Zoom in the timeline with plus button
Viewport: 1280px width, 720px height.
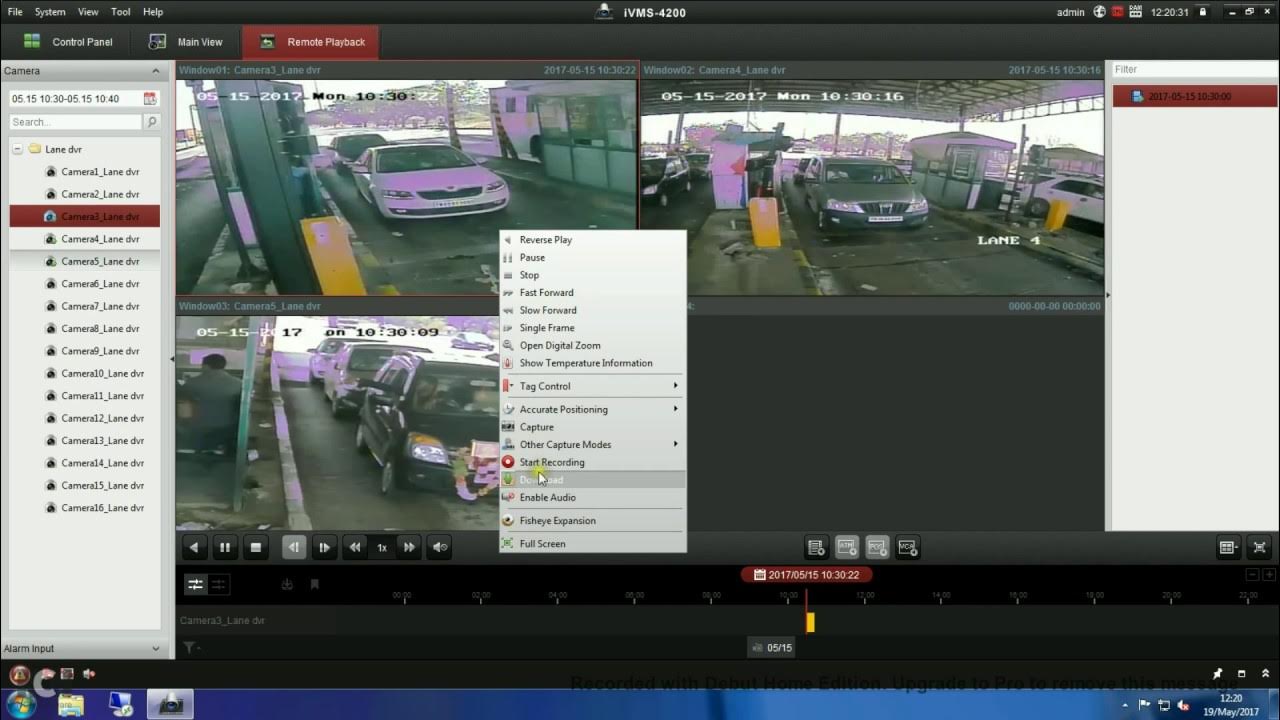pyautogui.click(x=1269, y=575)
